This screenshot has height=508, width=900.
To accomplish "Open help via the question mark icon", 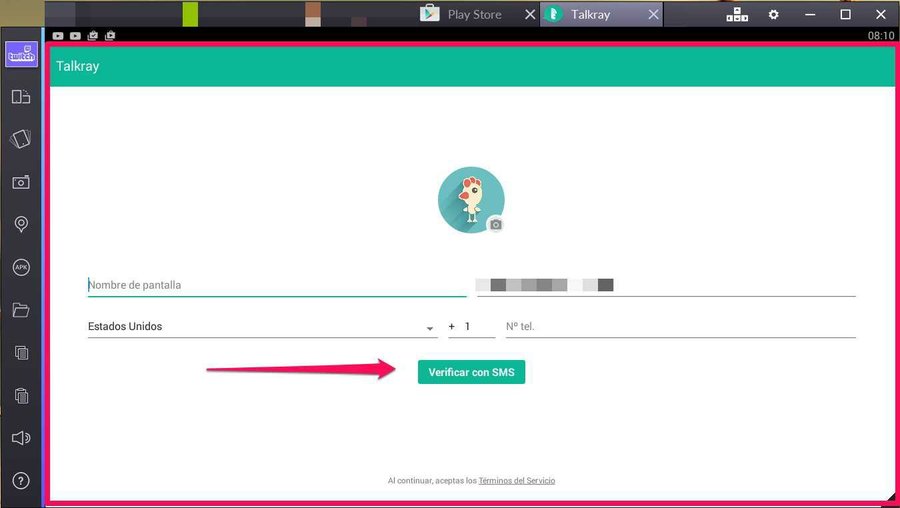I will pos(21,481).
